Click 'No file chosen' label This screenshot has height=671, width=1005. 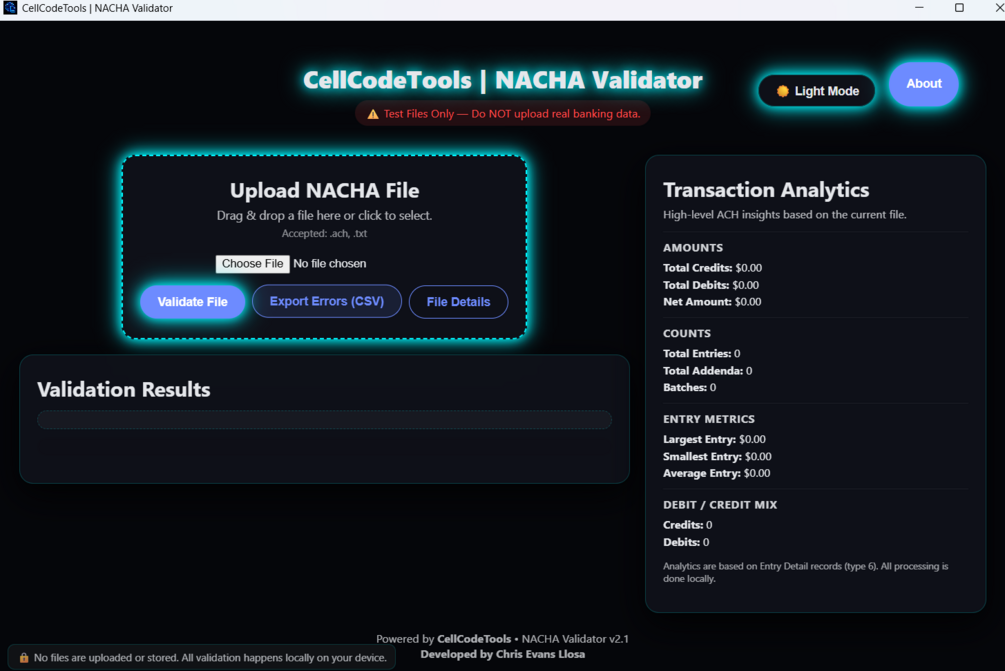[329, 263]
